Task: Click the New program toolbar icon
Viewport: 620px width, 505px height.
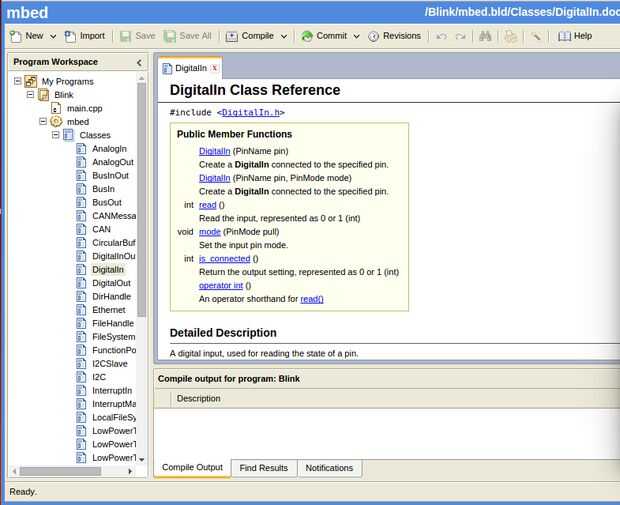Action: coord(16,36)
